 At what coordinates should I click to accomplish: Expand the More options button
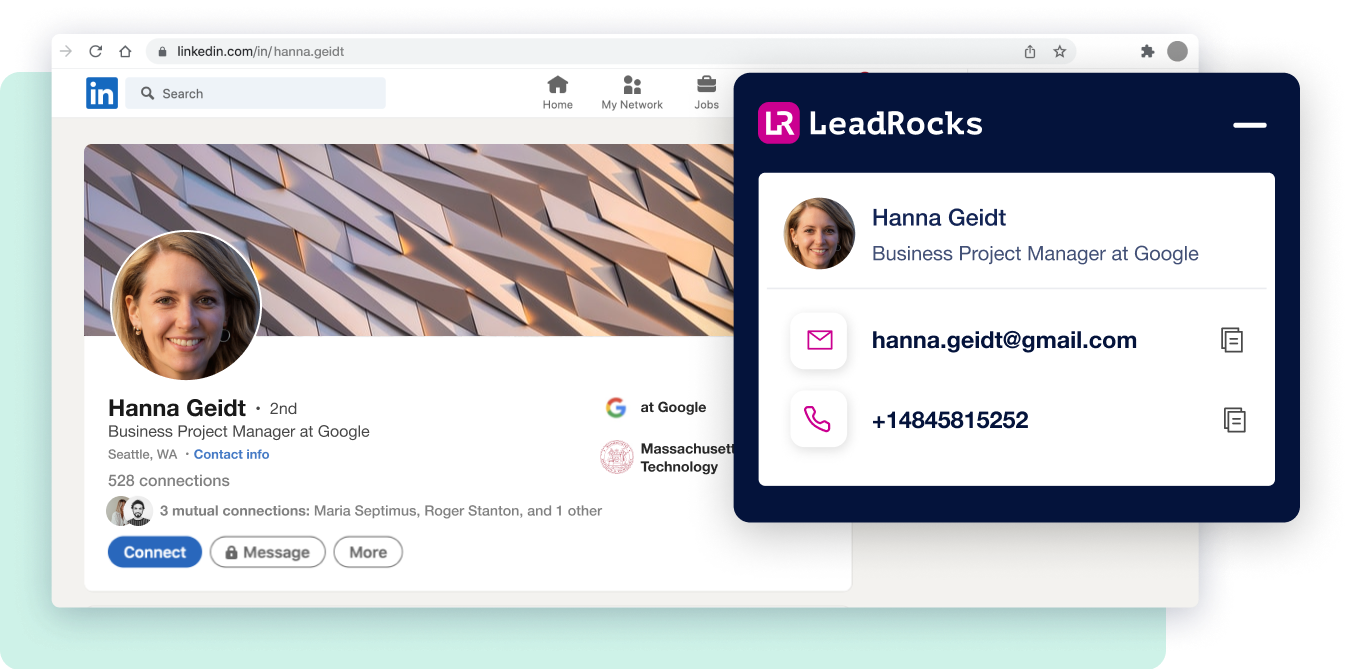tap(368, 552)
